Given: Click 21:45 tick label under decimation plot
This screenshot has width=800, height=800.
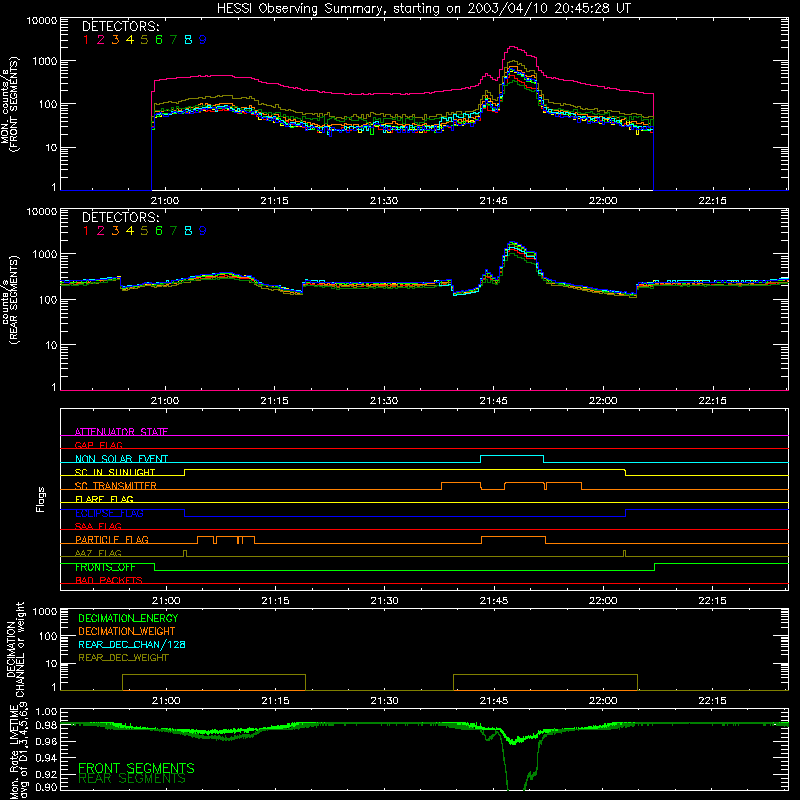Looking at the screenshot, I should (x=493, y=701).
